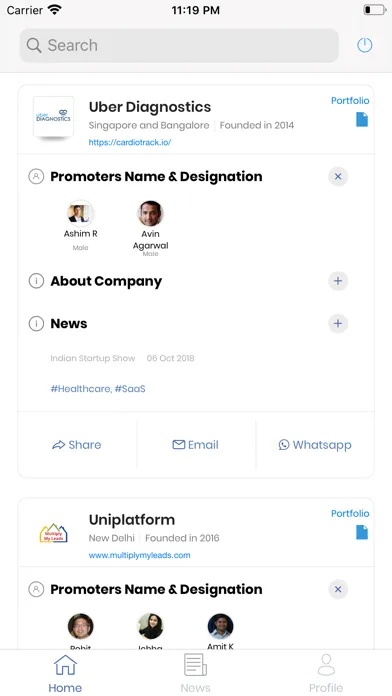View Amit K promoter photo
The height and width of the screenshot is (696, 392).
221,626
